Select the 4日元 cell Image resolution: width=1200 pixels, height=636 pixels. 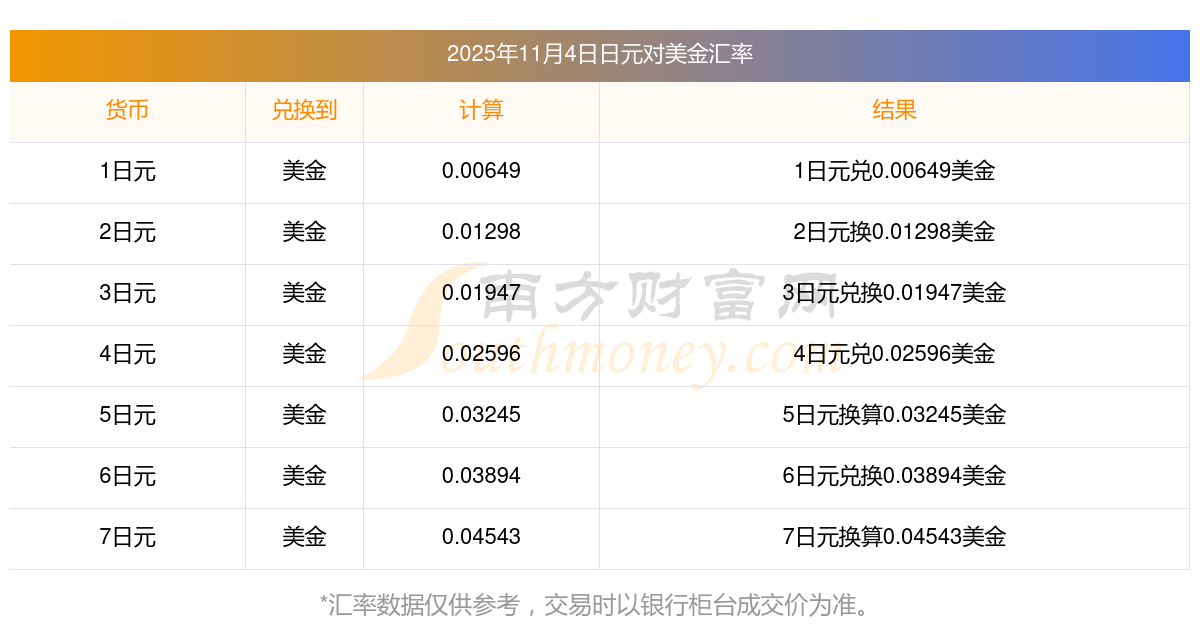128,354
